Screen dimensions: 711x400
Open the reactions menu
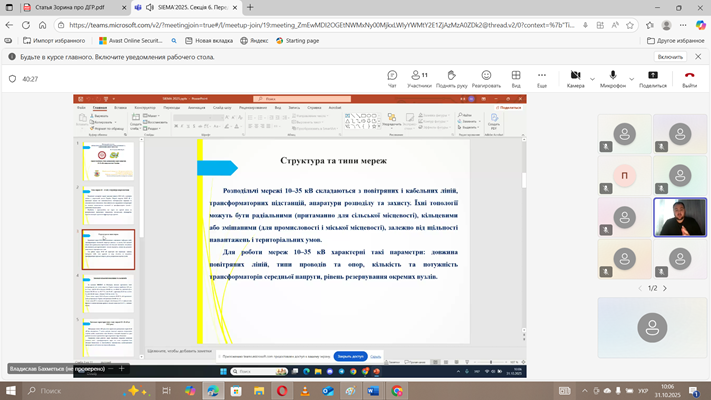click(x=486, y=76)
